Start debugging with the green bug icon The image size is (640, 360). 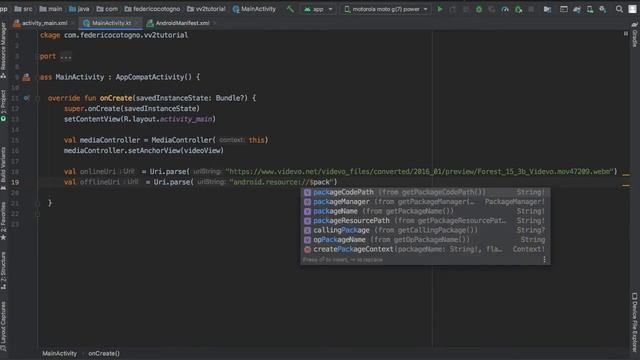pyautogui.click(x=479, y=9)
